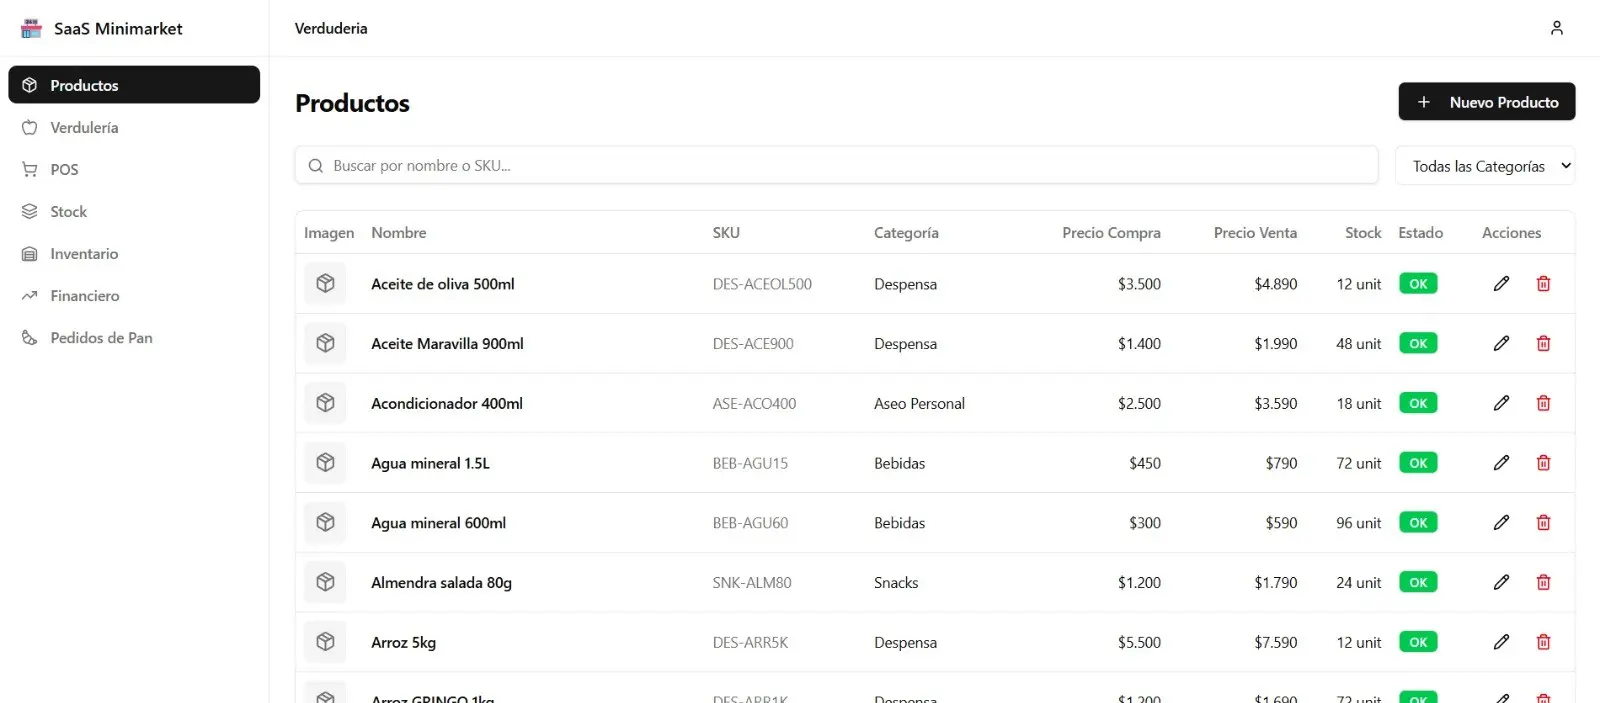Screen dimensions: 1600x703
Task: Click image placeholder for Aceite de oliva 500ml
Action: coord(325,284)
